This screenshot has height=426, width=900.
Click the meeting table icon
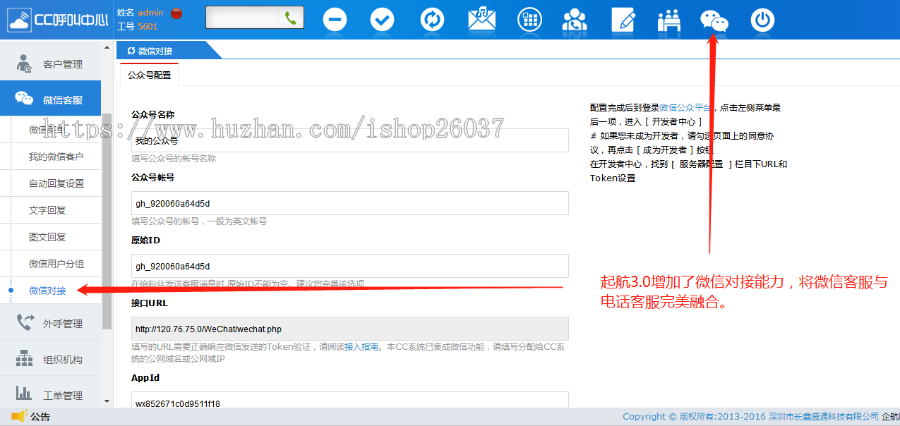pyautogui.click(x=668, y=21)
